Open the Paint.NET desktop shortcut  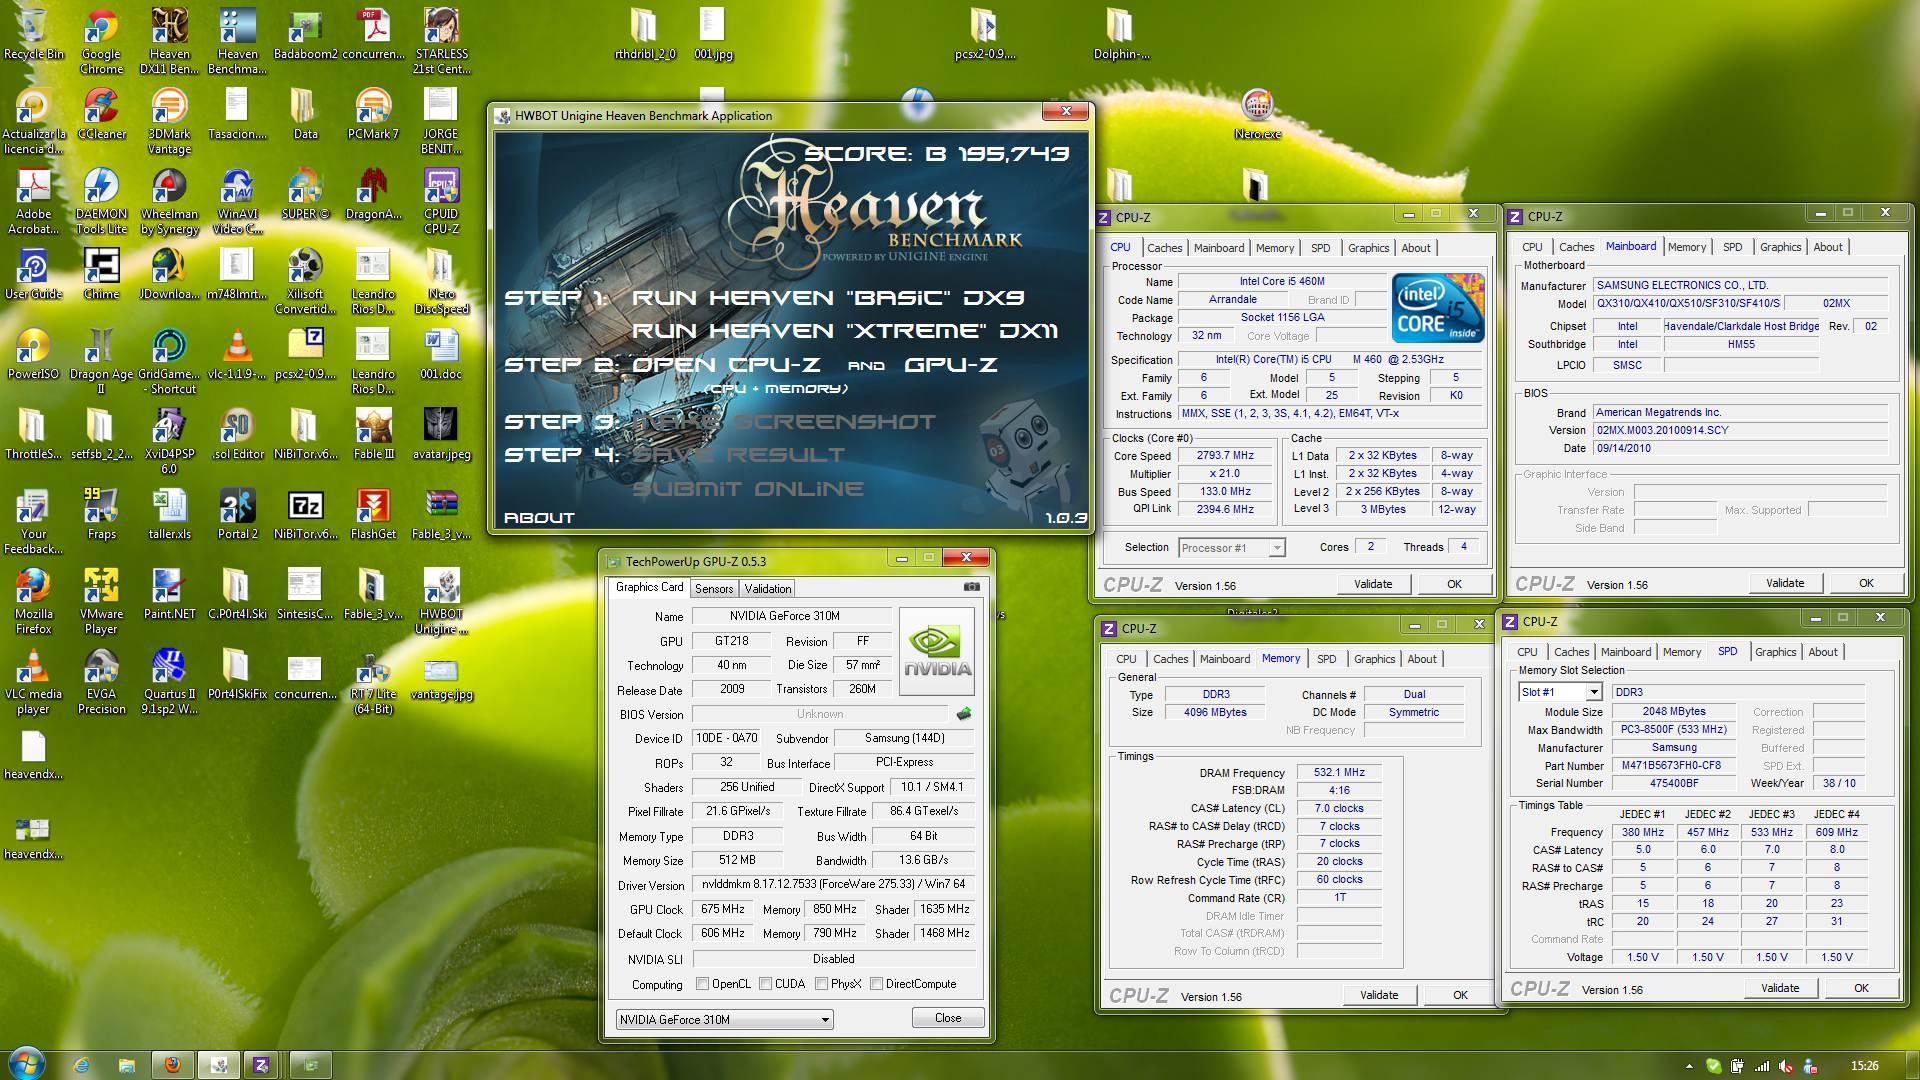[169, 594]
